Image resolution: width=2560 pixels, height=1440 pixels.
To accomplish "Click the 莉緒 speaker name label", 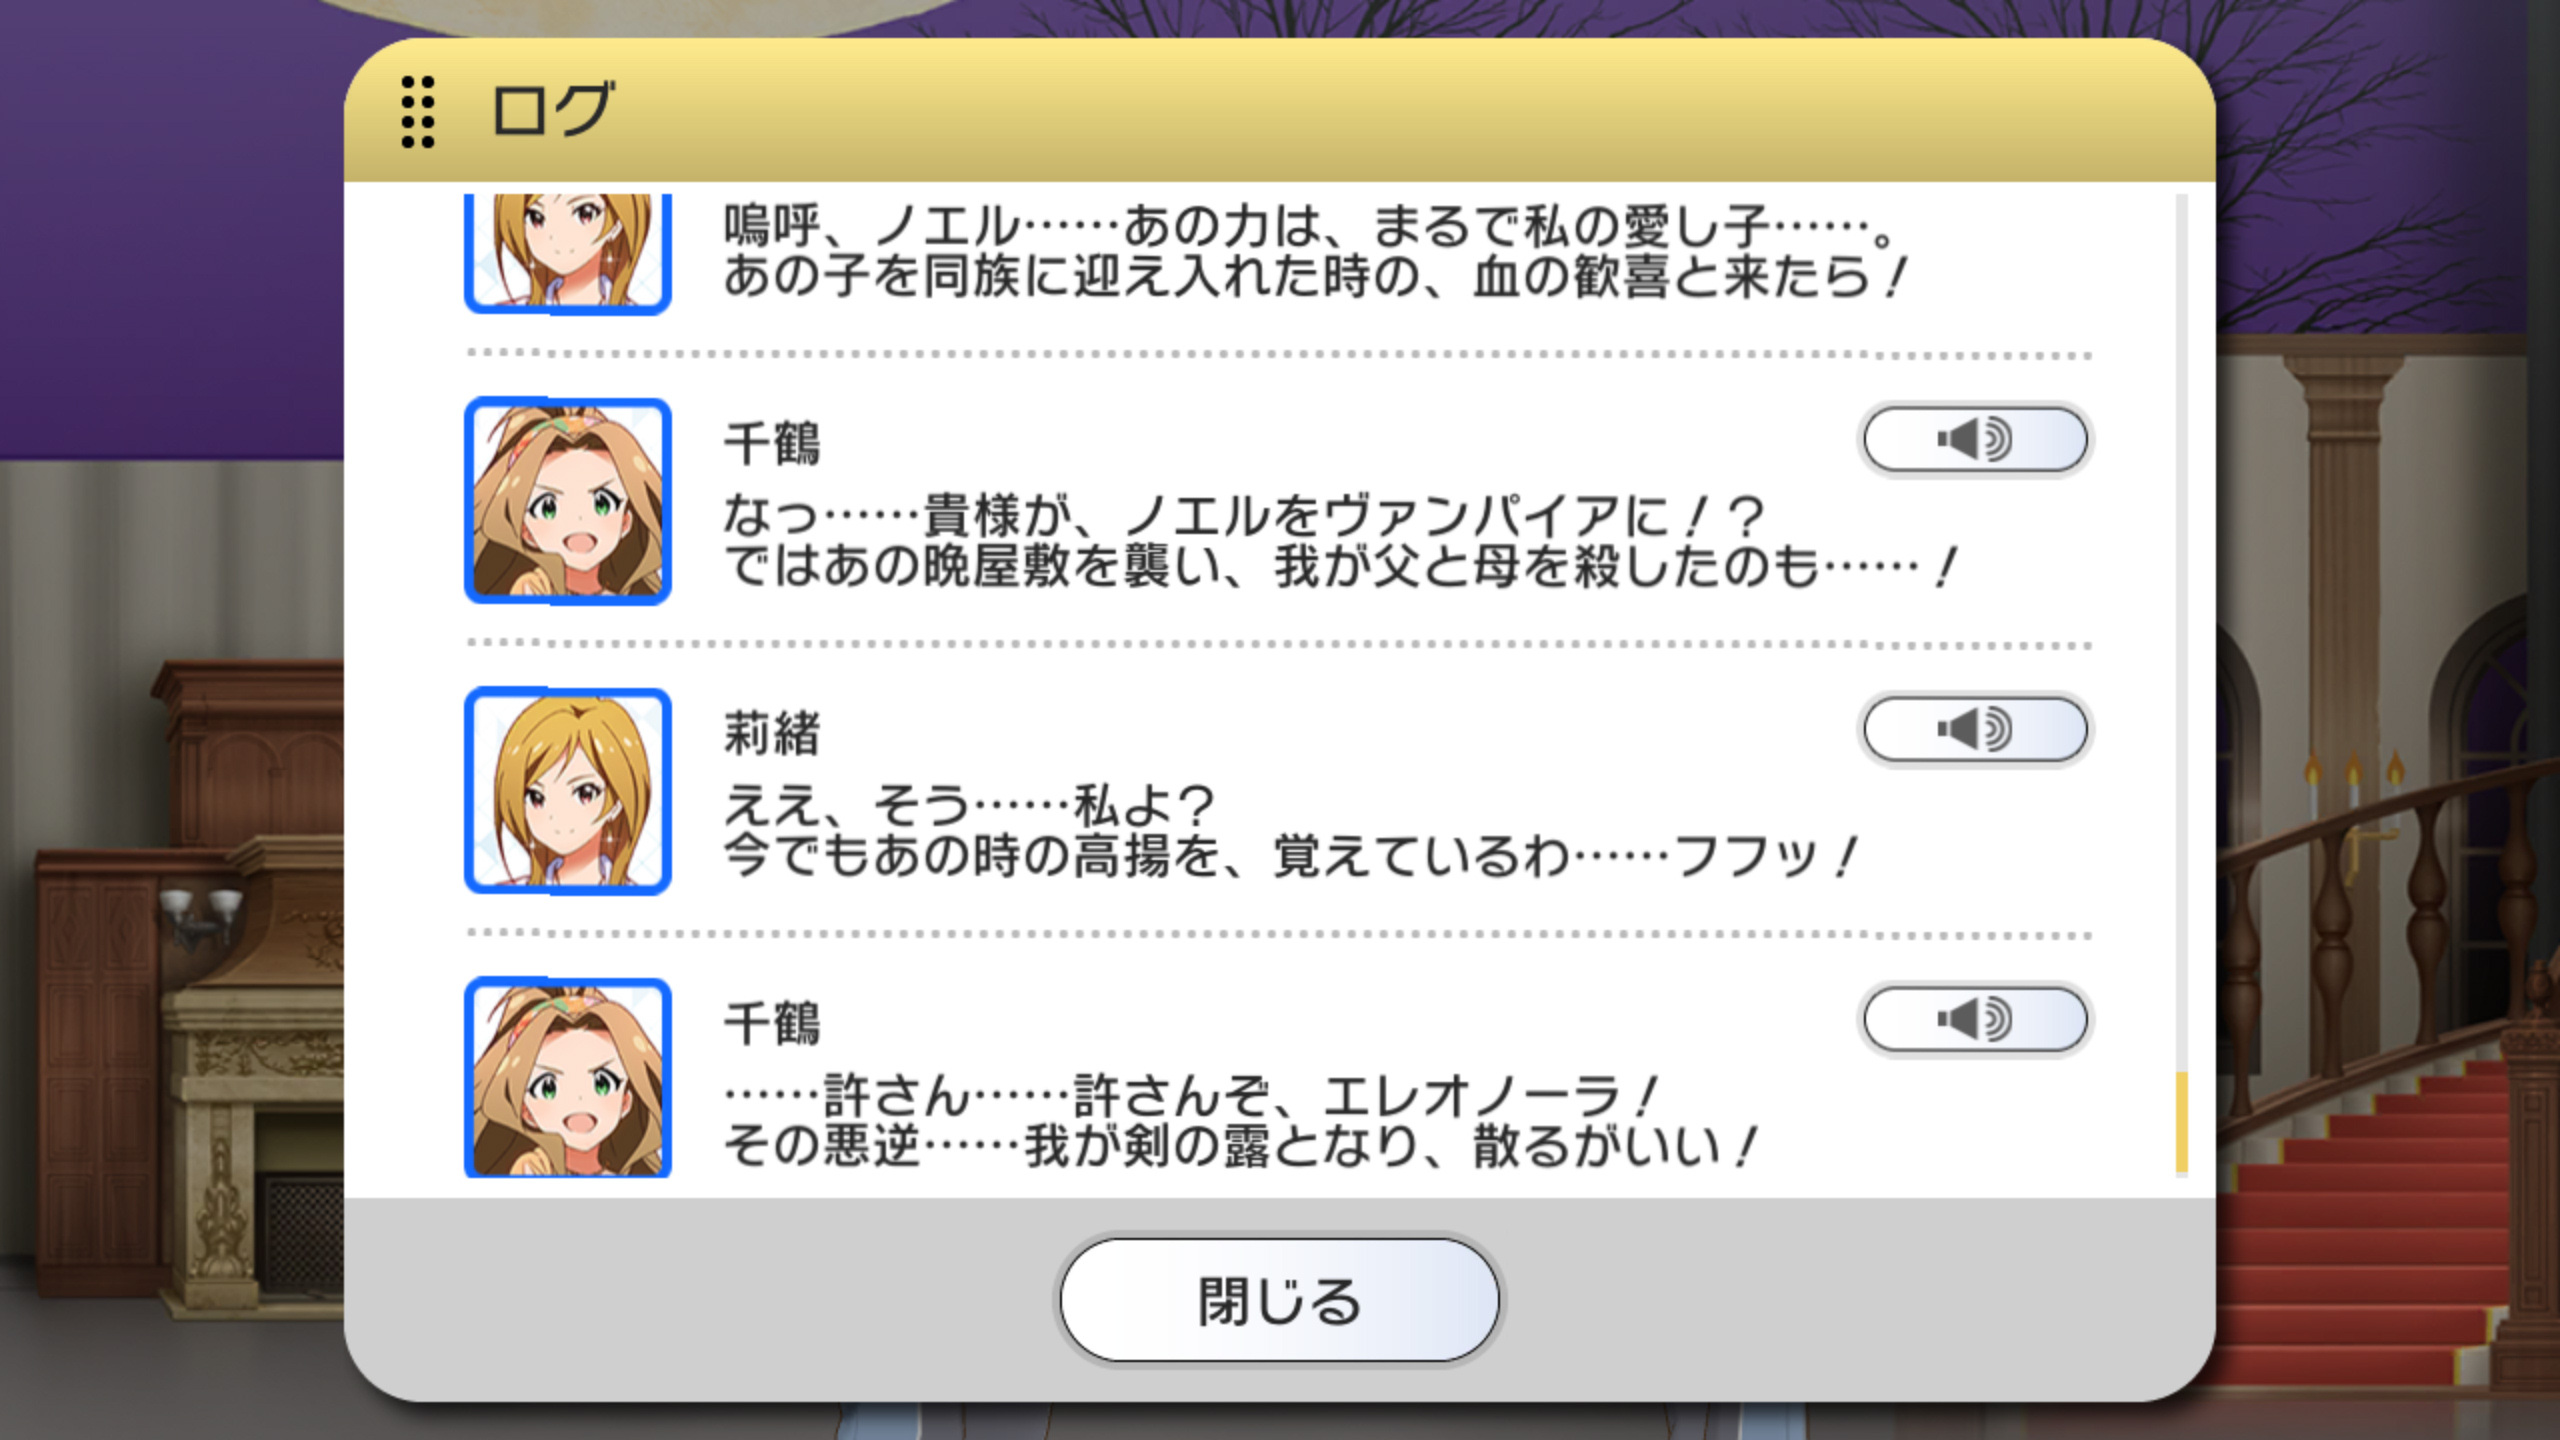I will click(771, 733).
